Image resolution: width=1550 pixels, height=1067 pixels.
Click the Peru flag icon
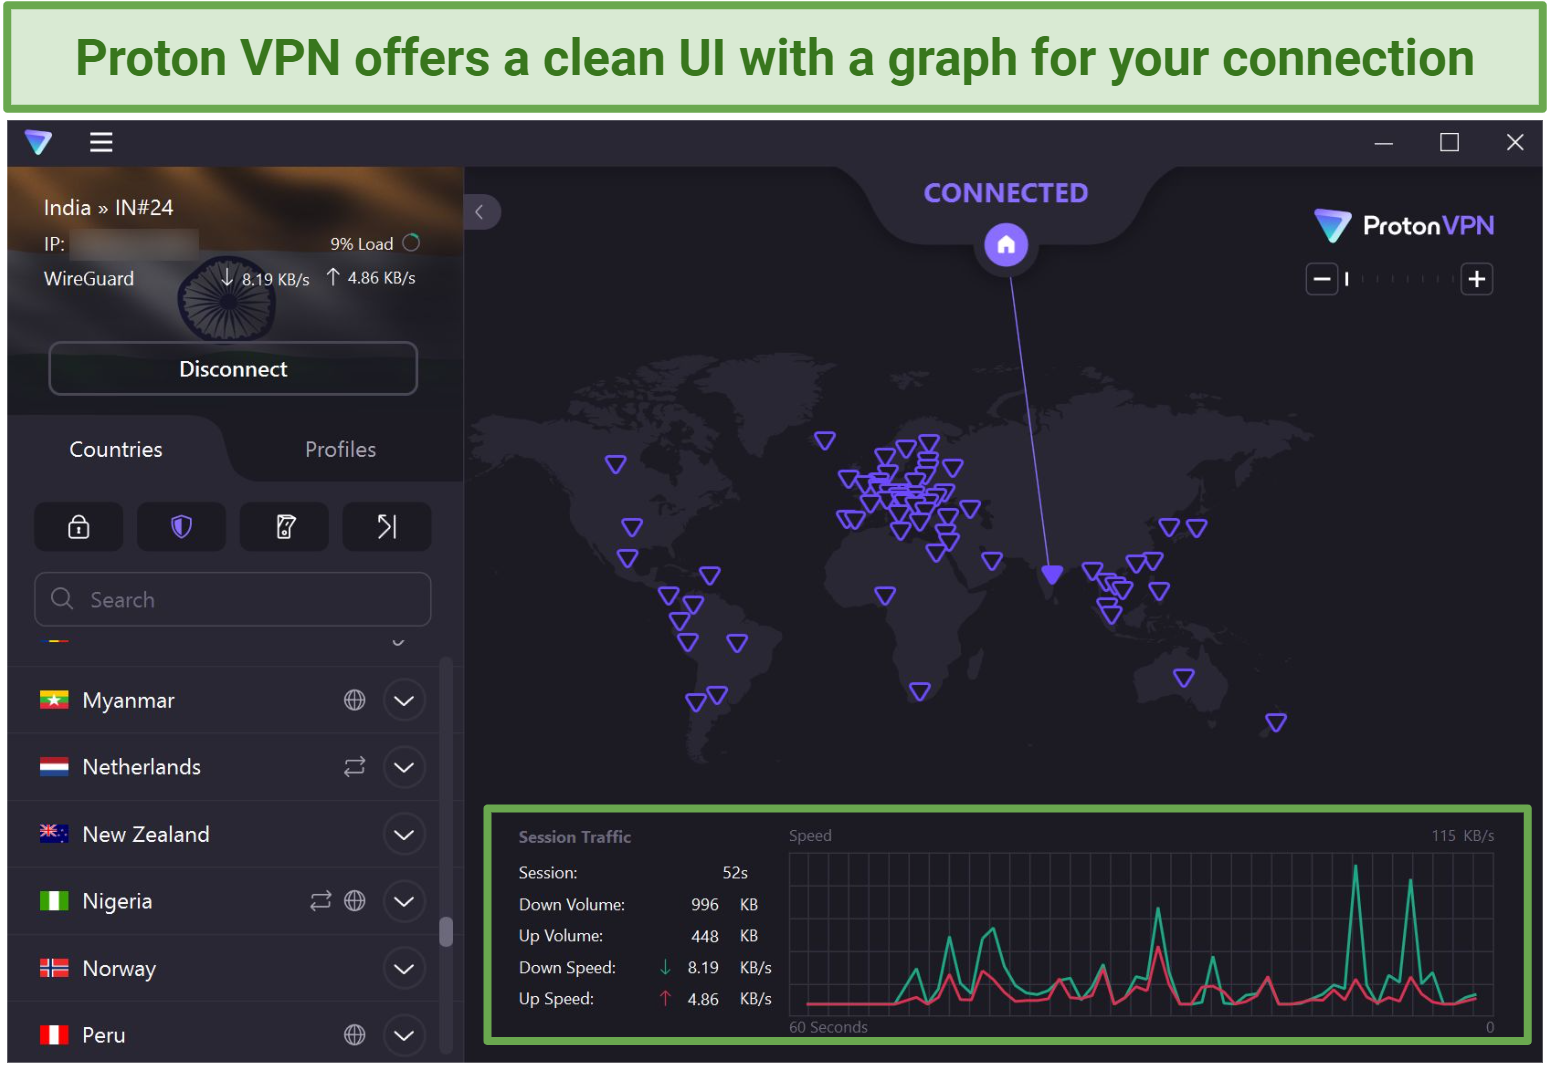[54, 1035]
